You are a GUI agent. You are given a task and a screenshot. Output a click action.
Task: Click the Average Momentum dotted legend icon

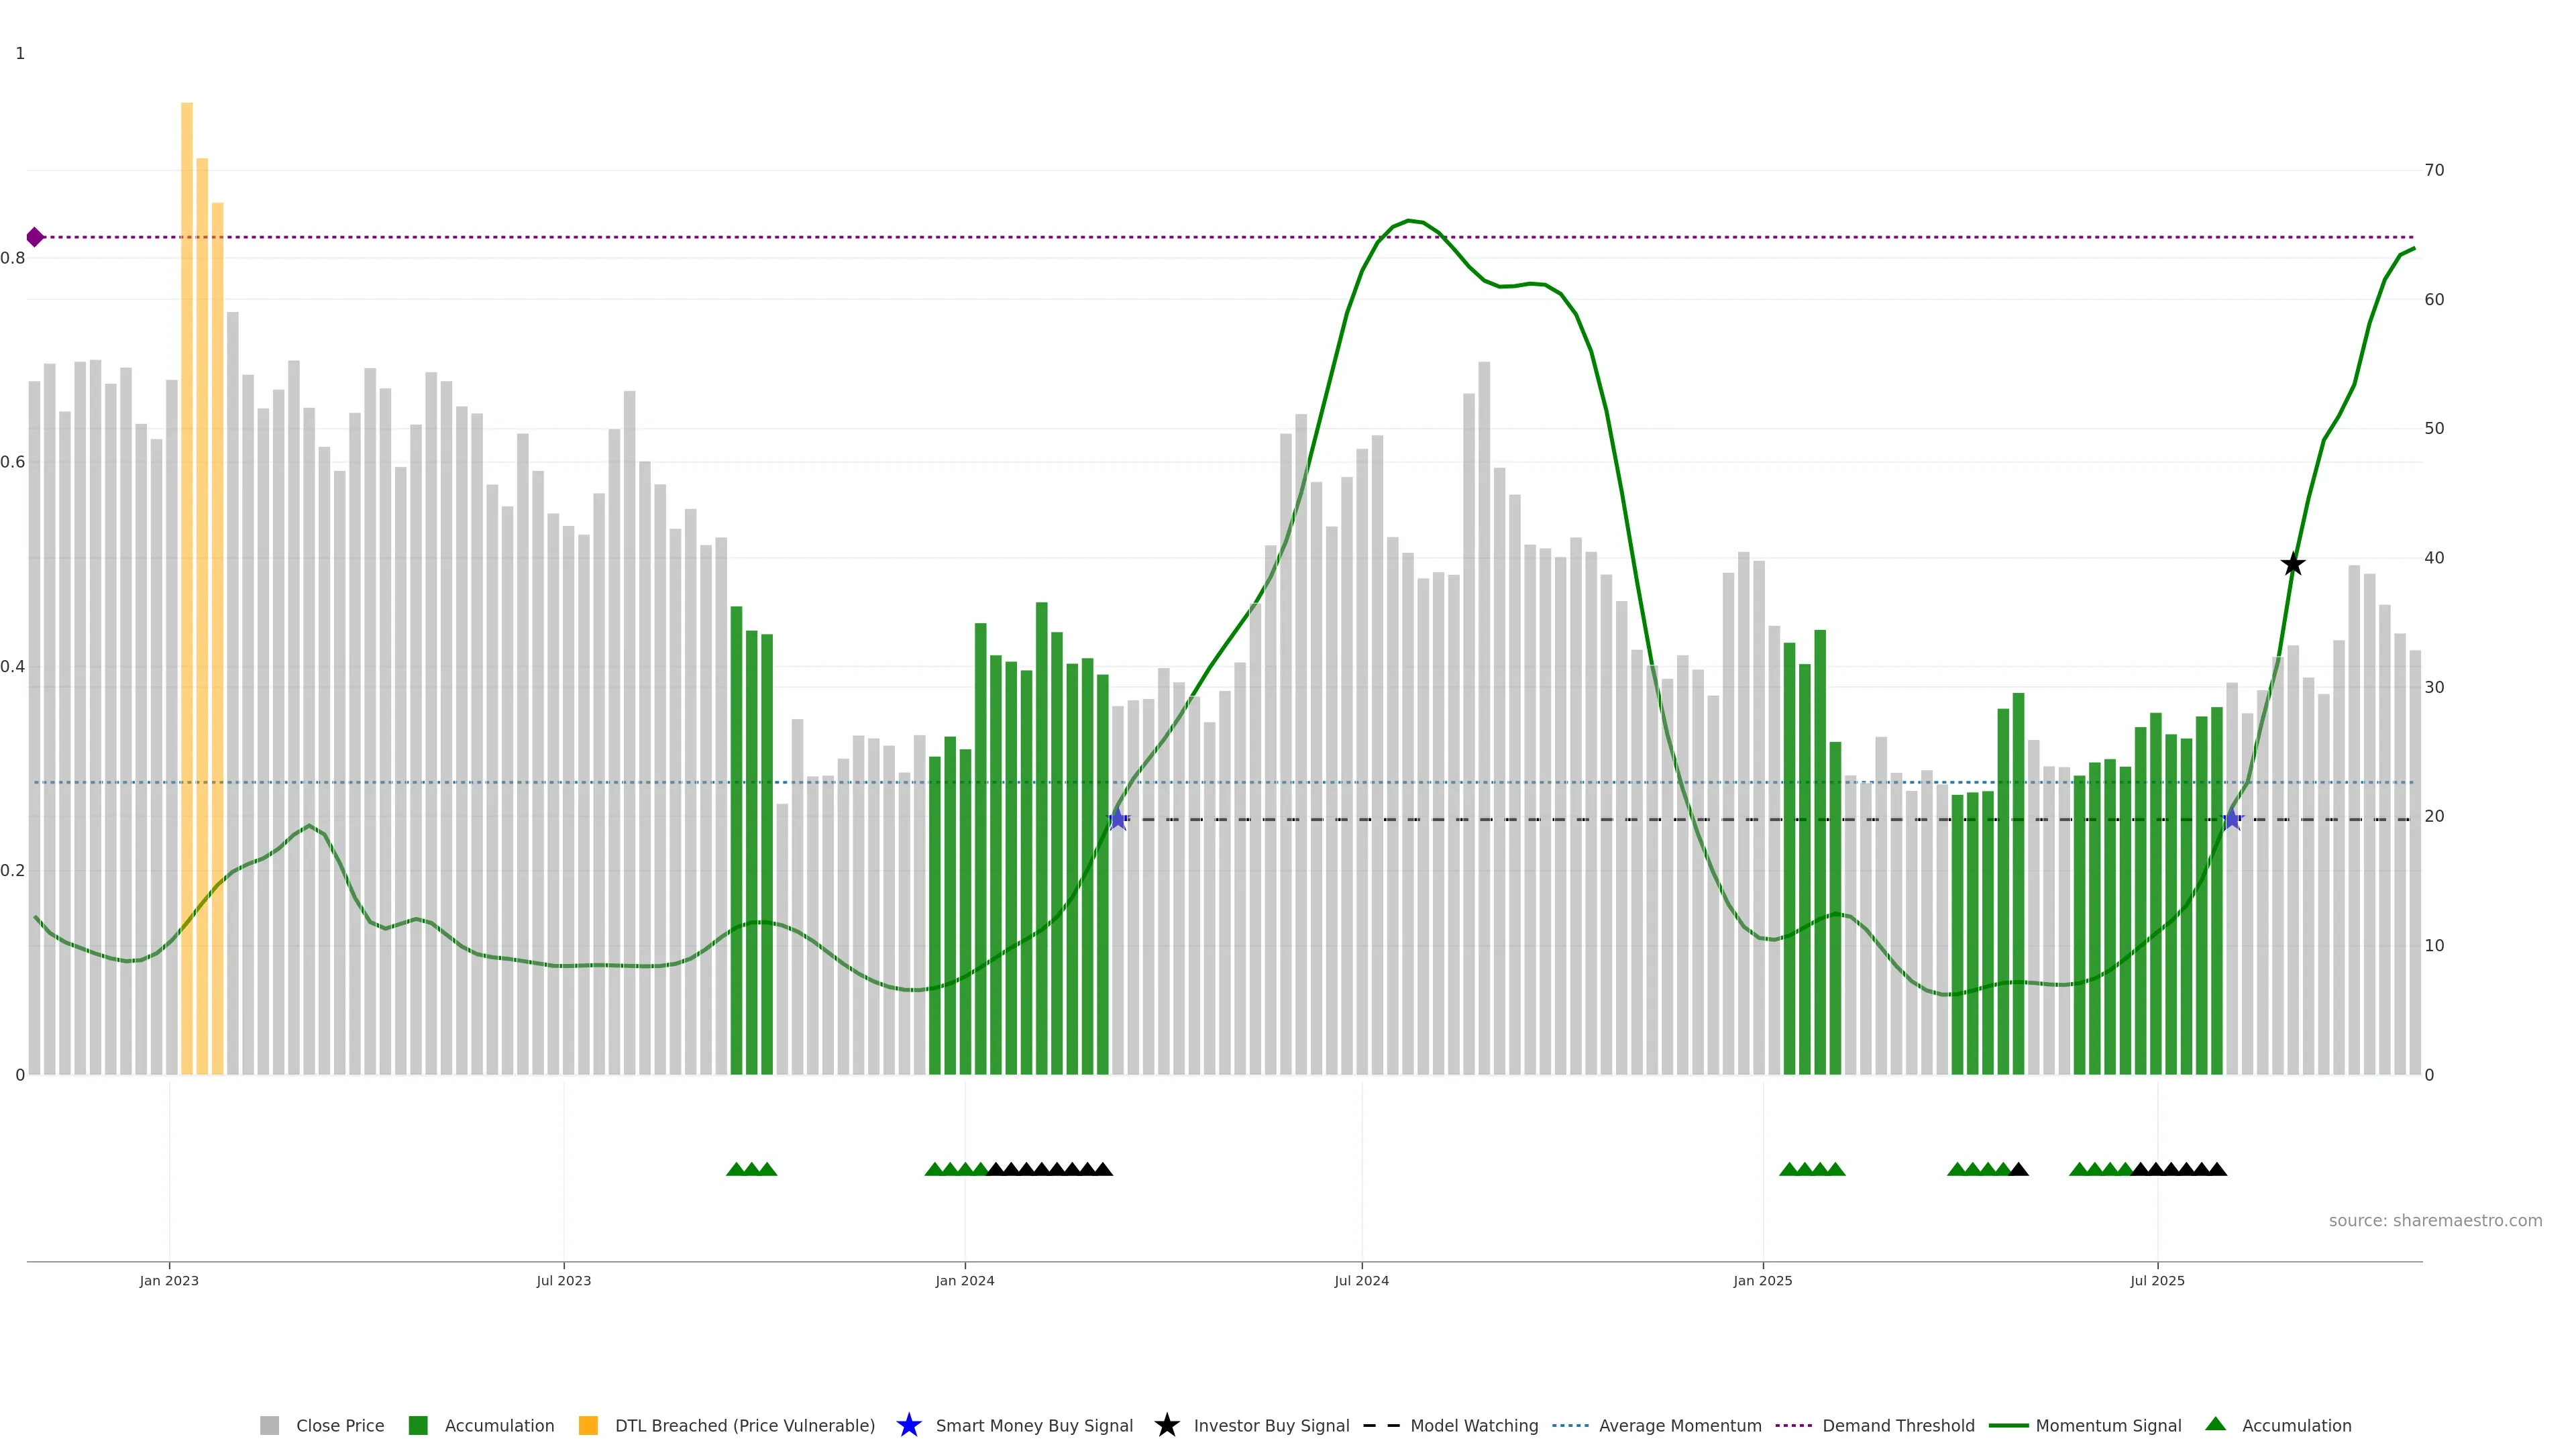point(1570,1425)
